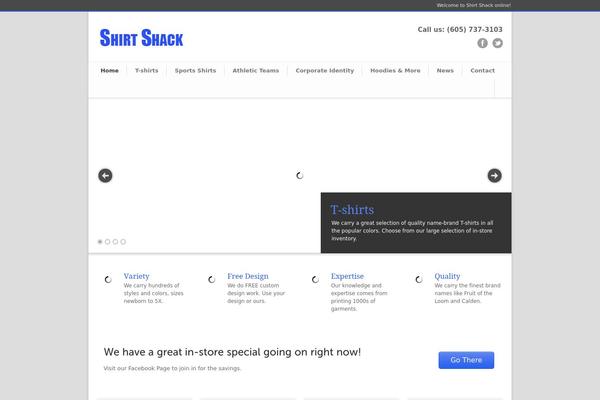
Task: Click the Quality heading
Action: pyautogui.click(x=447, y=276)
